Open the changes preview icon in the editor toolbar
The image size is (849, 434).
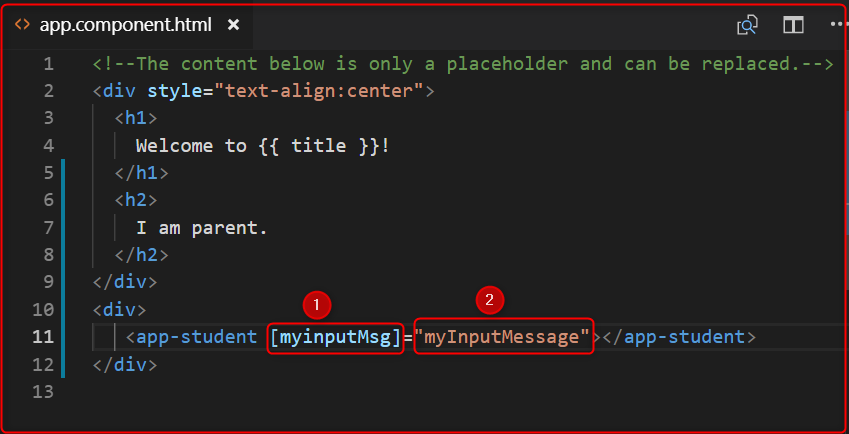[747, 25]
